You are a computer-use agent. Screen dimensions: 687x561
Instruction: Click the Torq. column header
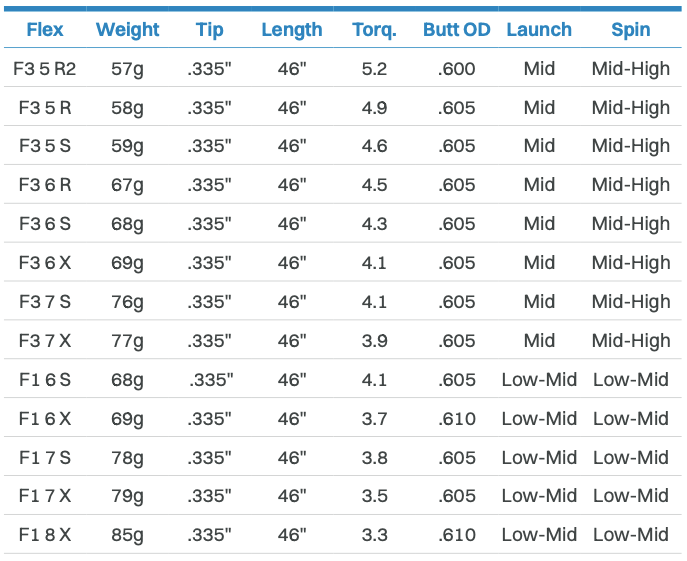[x=375, y=30]
